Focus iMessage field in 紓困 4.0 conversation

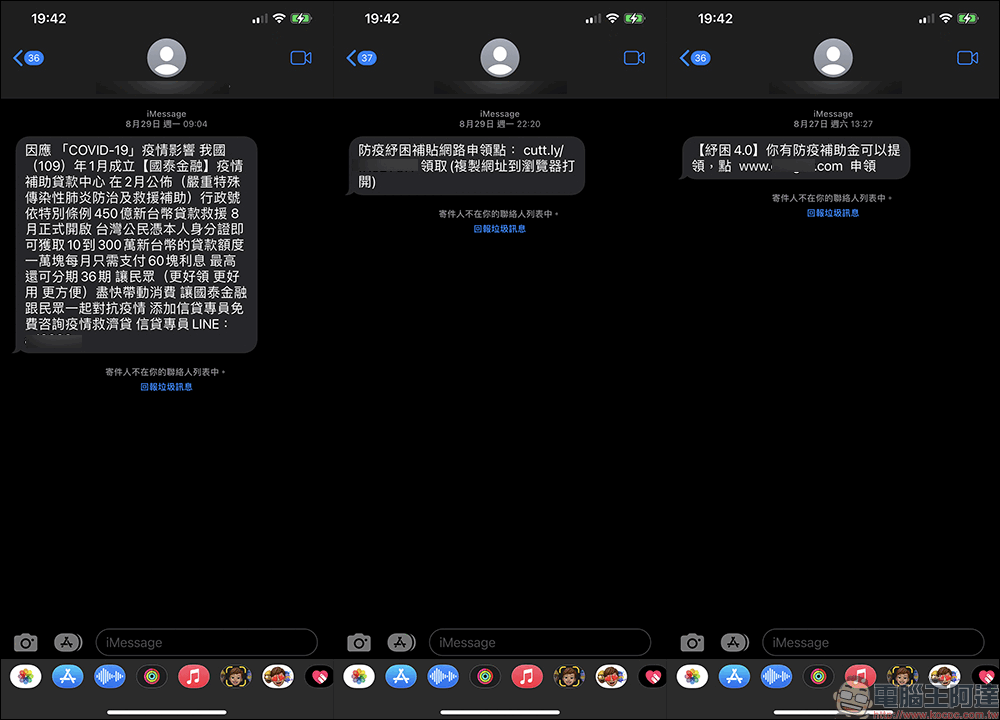click(873, 642)
